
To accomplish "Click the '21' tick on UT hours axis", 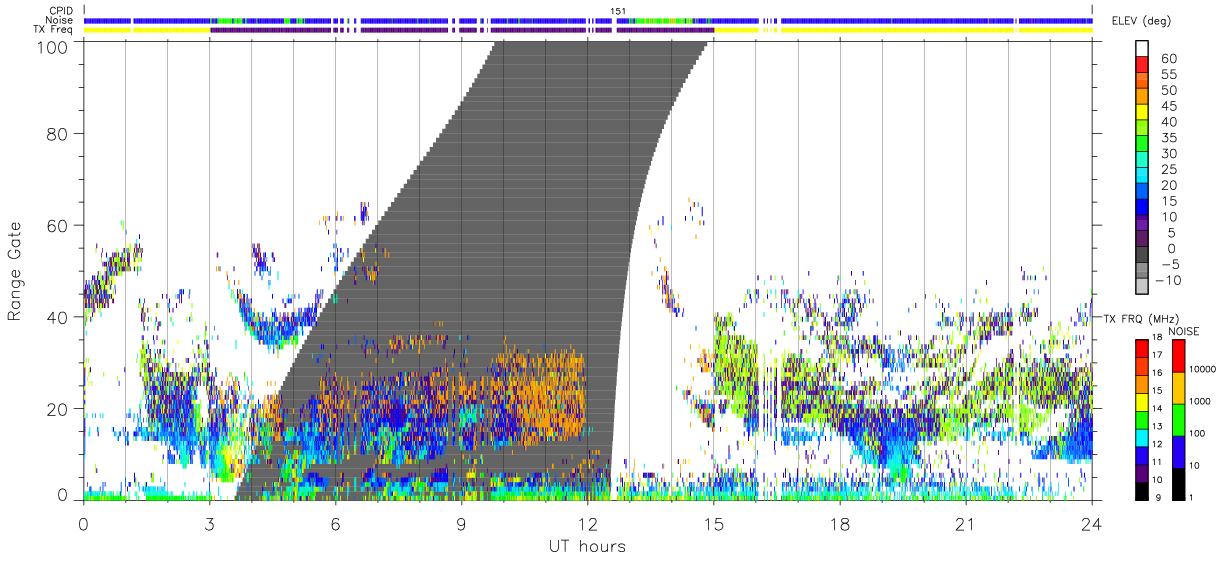I will pyautogui.click(x=965, y=524).
